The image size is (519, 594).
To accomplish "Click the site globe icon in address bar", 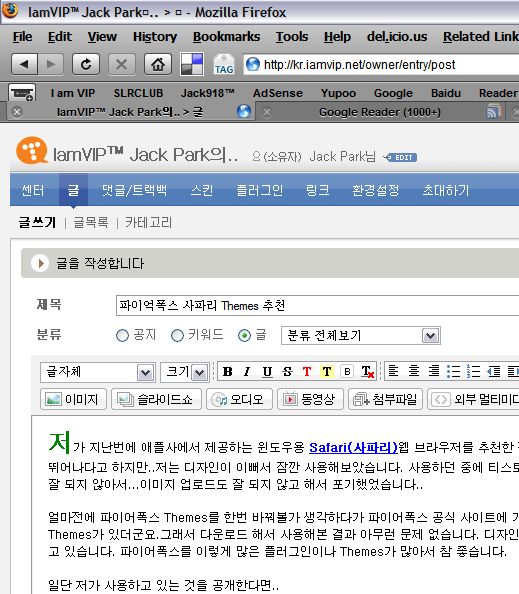I will click(253, 64).
